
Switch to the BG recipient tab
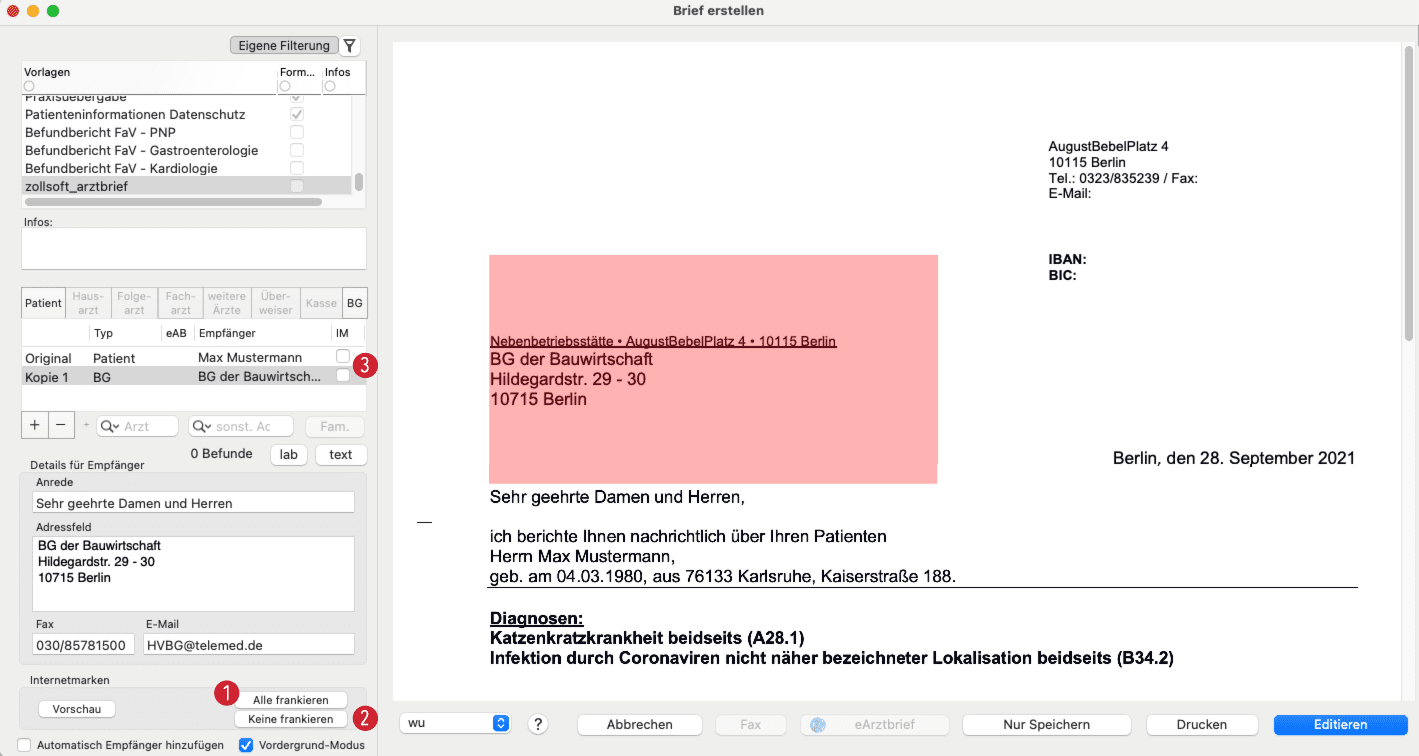[x=354, y=303]
